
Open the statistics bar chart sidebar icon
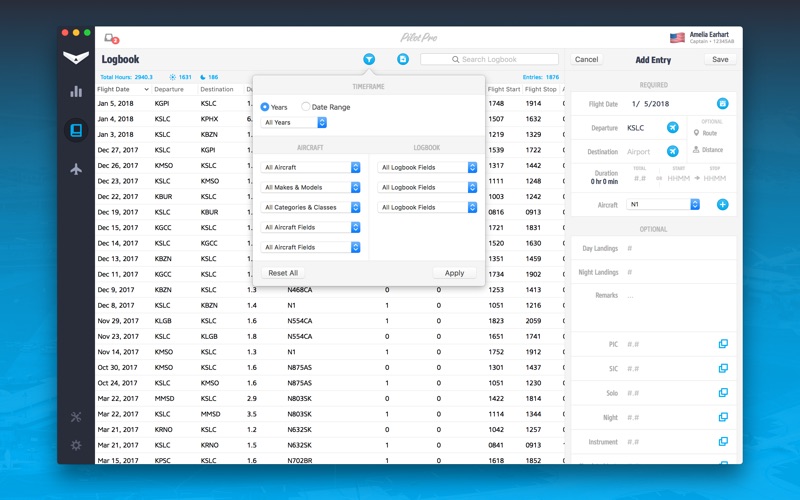point(76,92)
